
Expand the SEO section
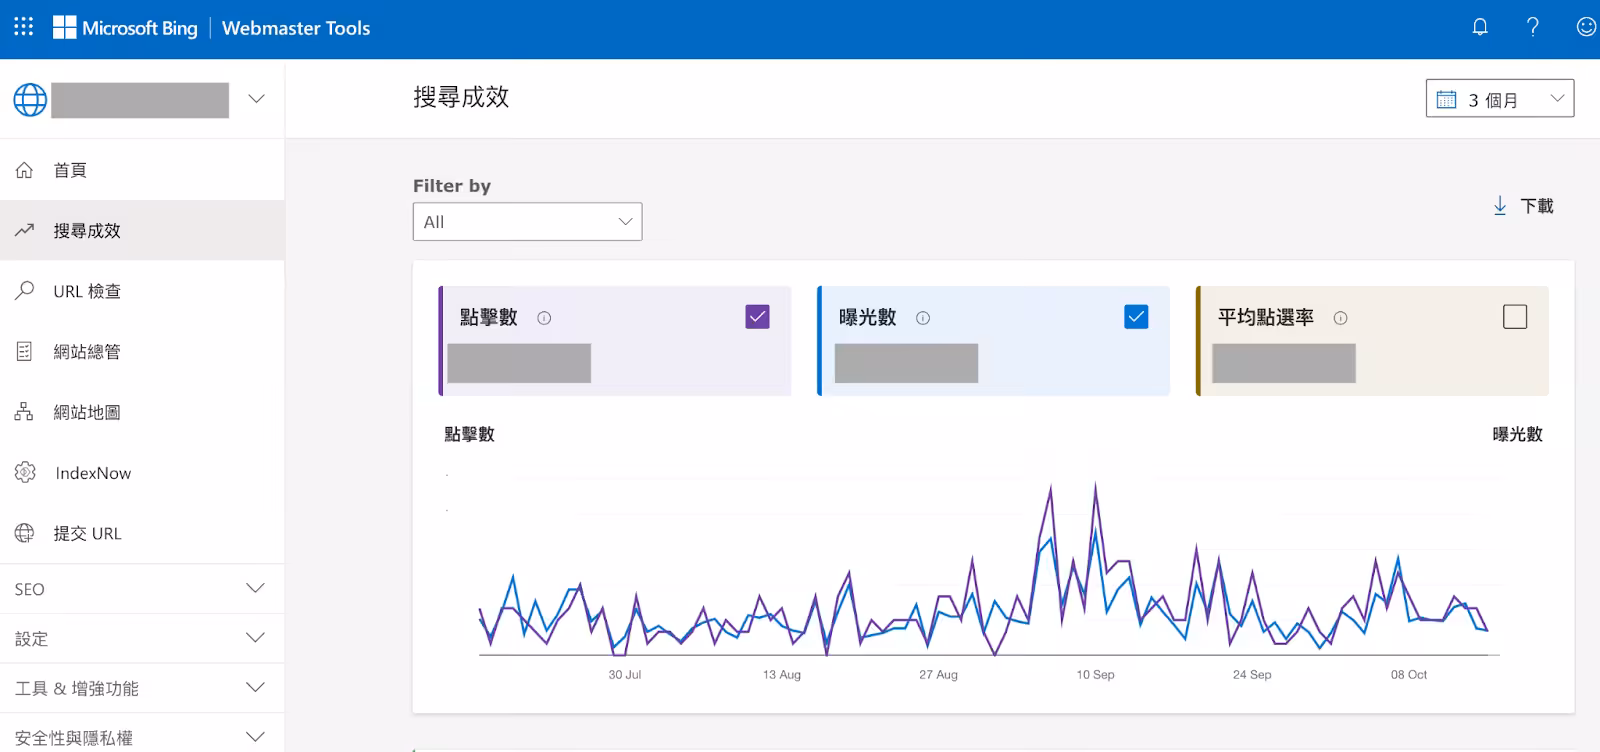(142, 589)
